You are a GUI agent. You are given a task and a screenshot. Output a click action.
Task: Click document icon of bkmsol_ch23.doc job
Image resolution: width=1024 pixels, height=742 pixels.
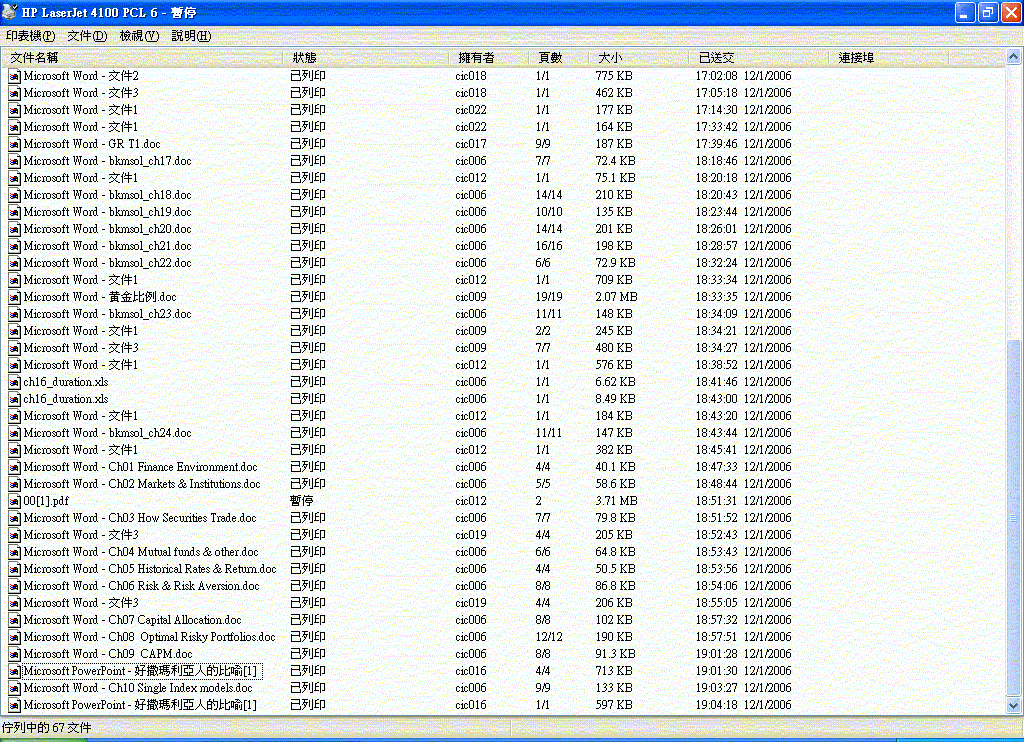tap(14, 314)
